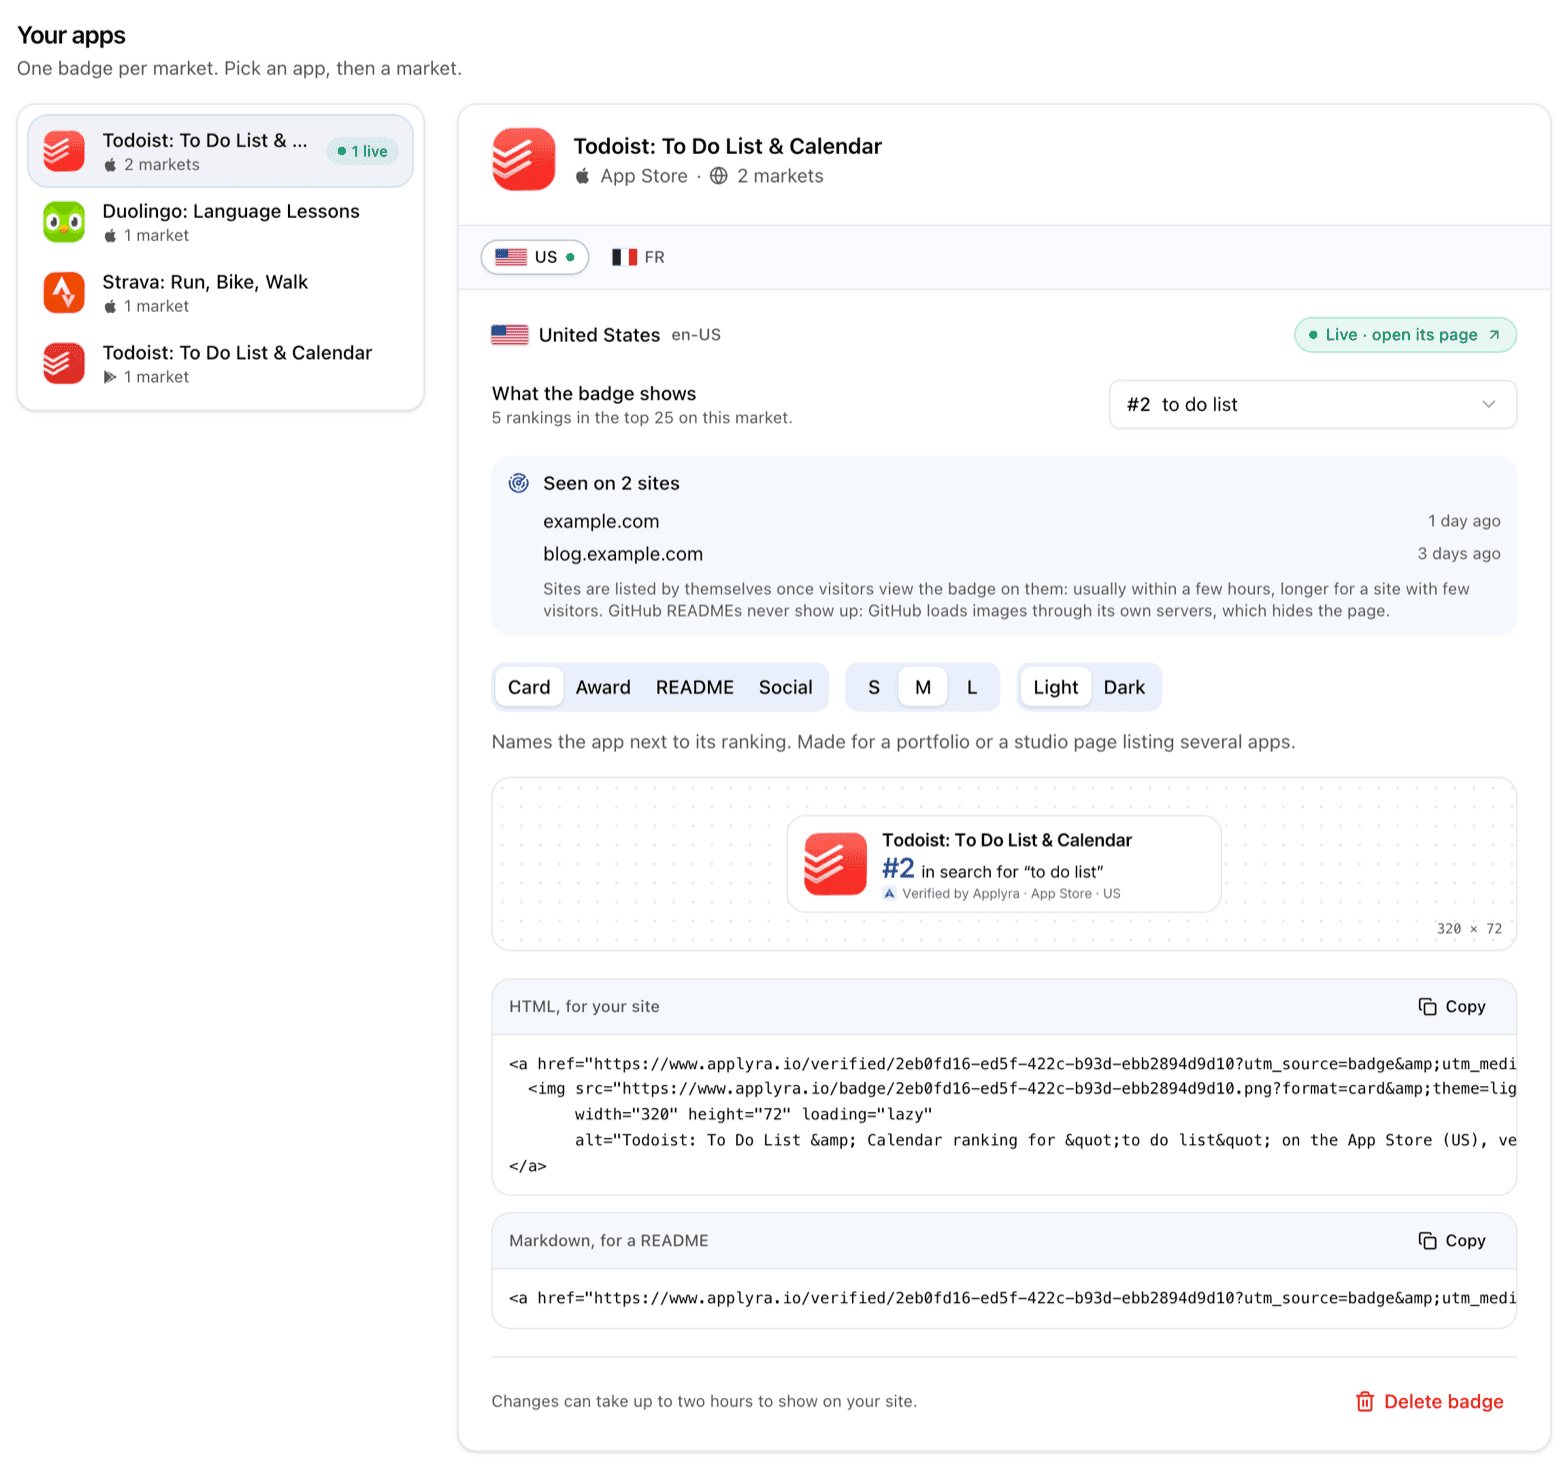Open the '#2 to do list' ranking dropdown
The height and width of the screenshot is (1468, 1568).
(1313, 405)
